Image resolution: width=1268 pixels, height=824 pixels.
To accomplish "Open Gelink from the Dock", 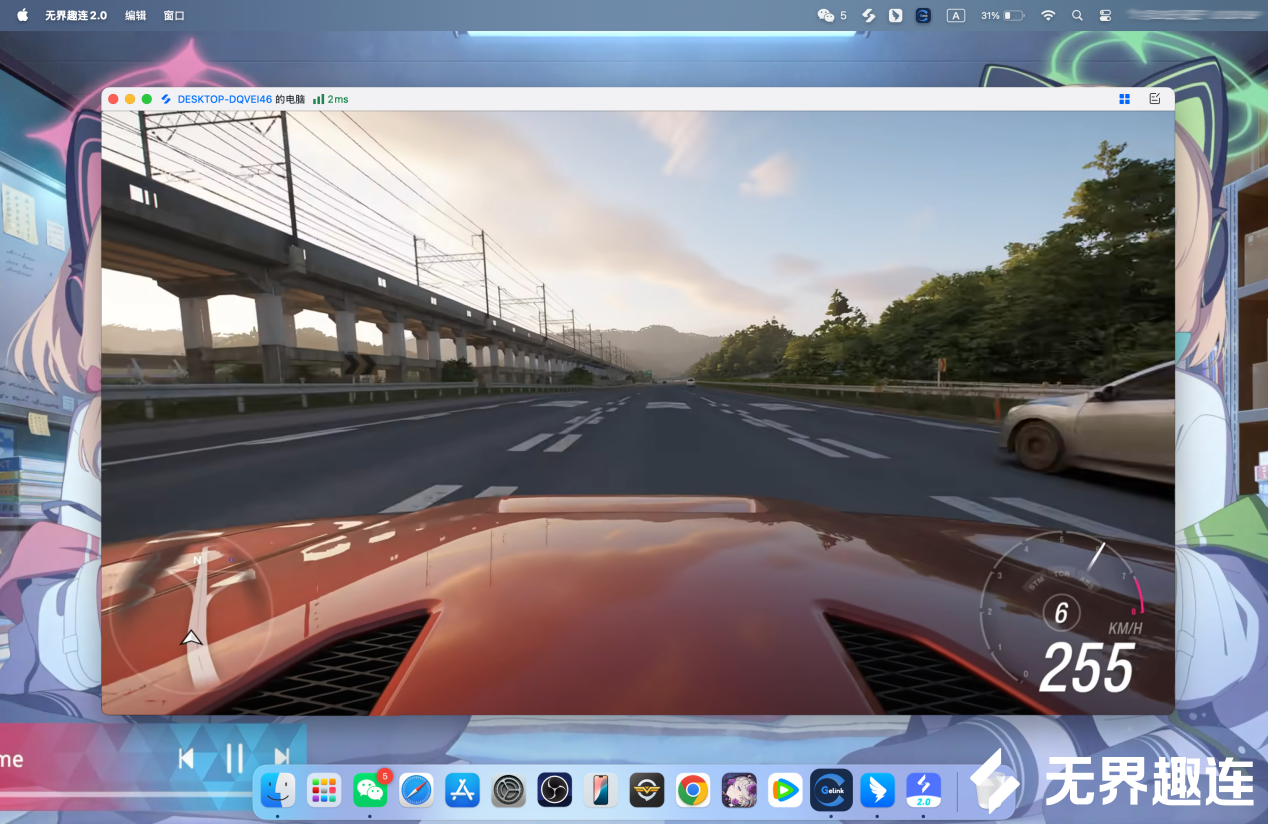I will pyautogui.click(x=831, y=789).
